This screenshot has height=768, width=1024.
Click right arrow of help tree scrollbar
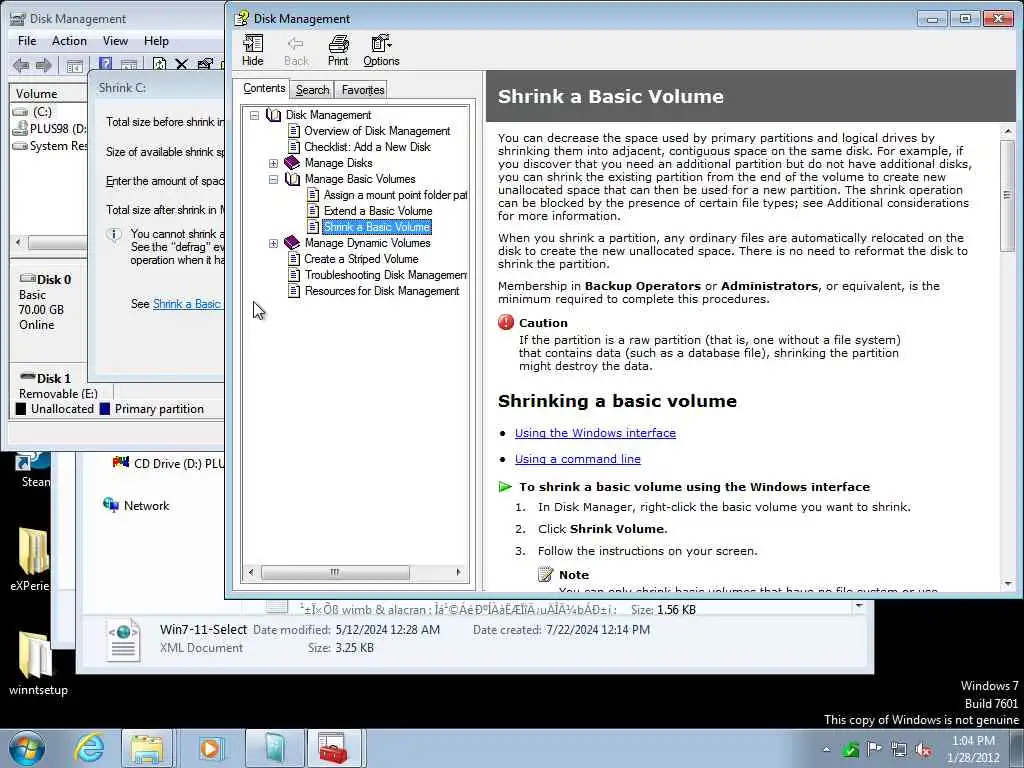458,573
